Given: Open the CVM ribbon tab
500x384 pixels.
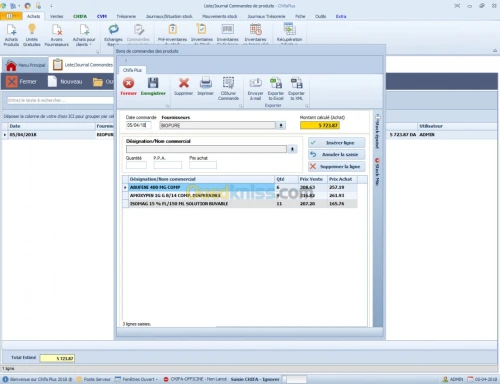Looking at the screenshot, I should [x=102, y=16].
